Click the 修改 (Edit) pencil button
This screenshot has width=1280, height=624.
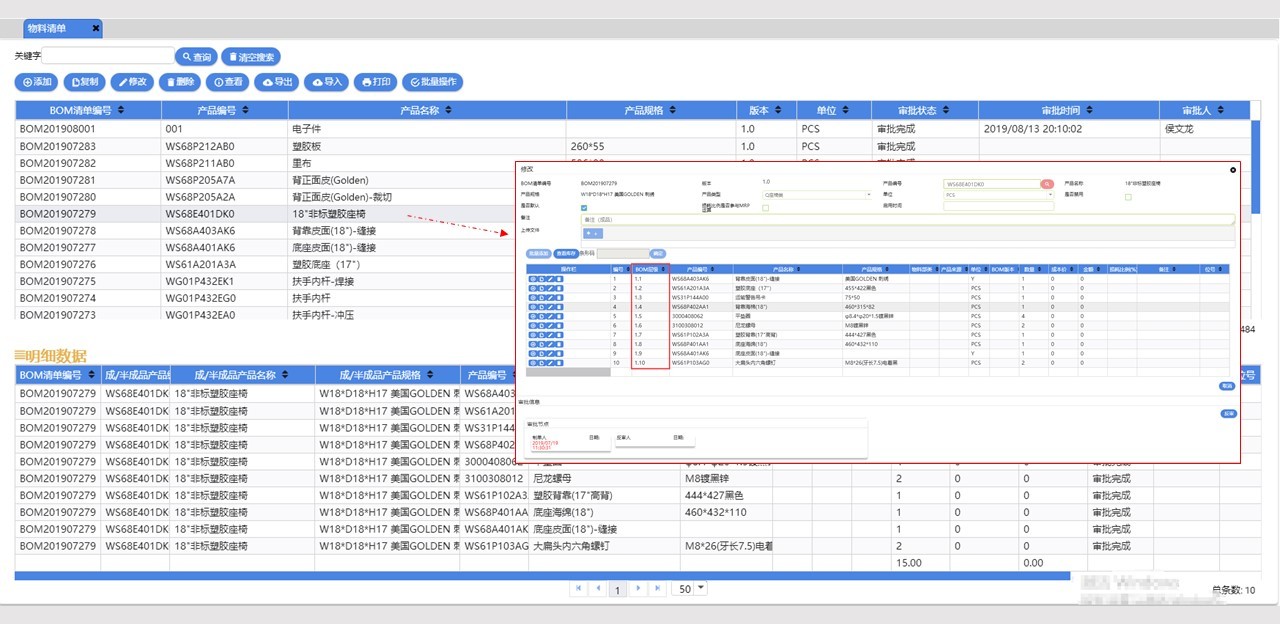click(132, 82)
